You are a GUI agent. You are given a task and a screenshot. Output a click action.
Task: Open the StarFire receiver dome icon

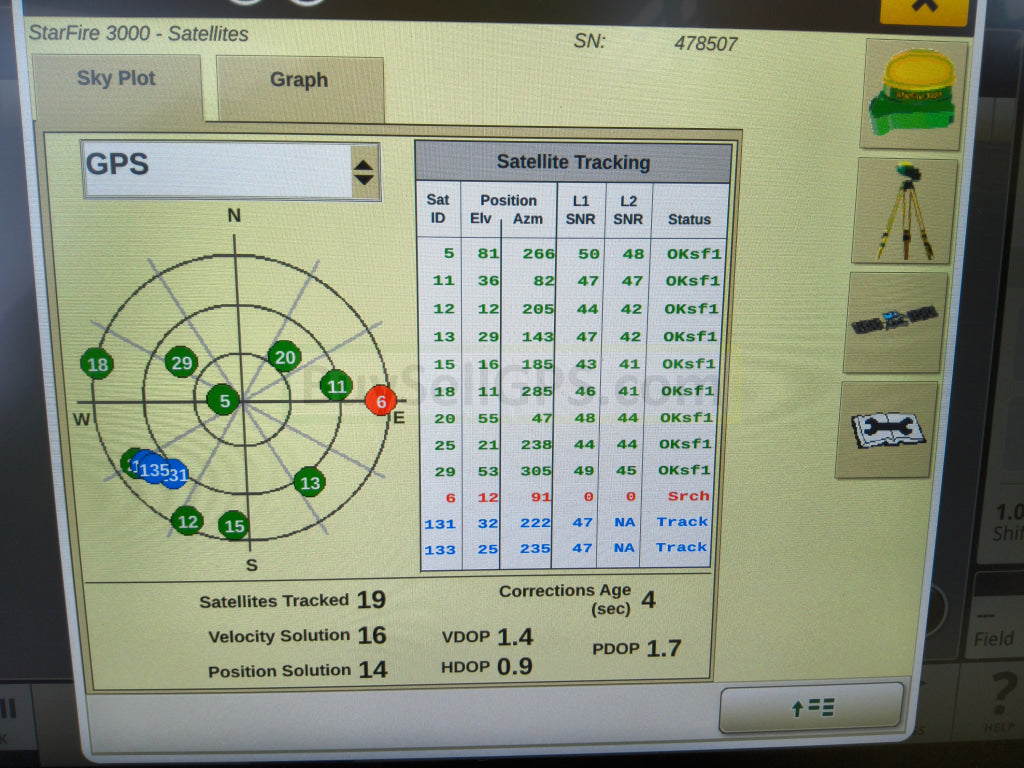[x=913, y=93]
